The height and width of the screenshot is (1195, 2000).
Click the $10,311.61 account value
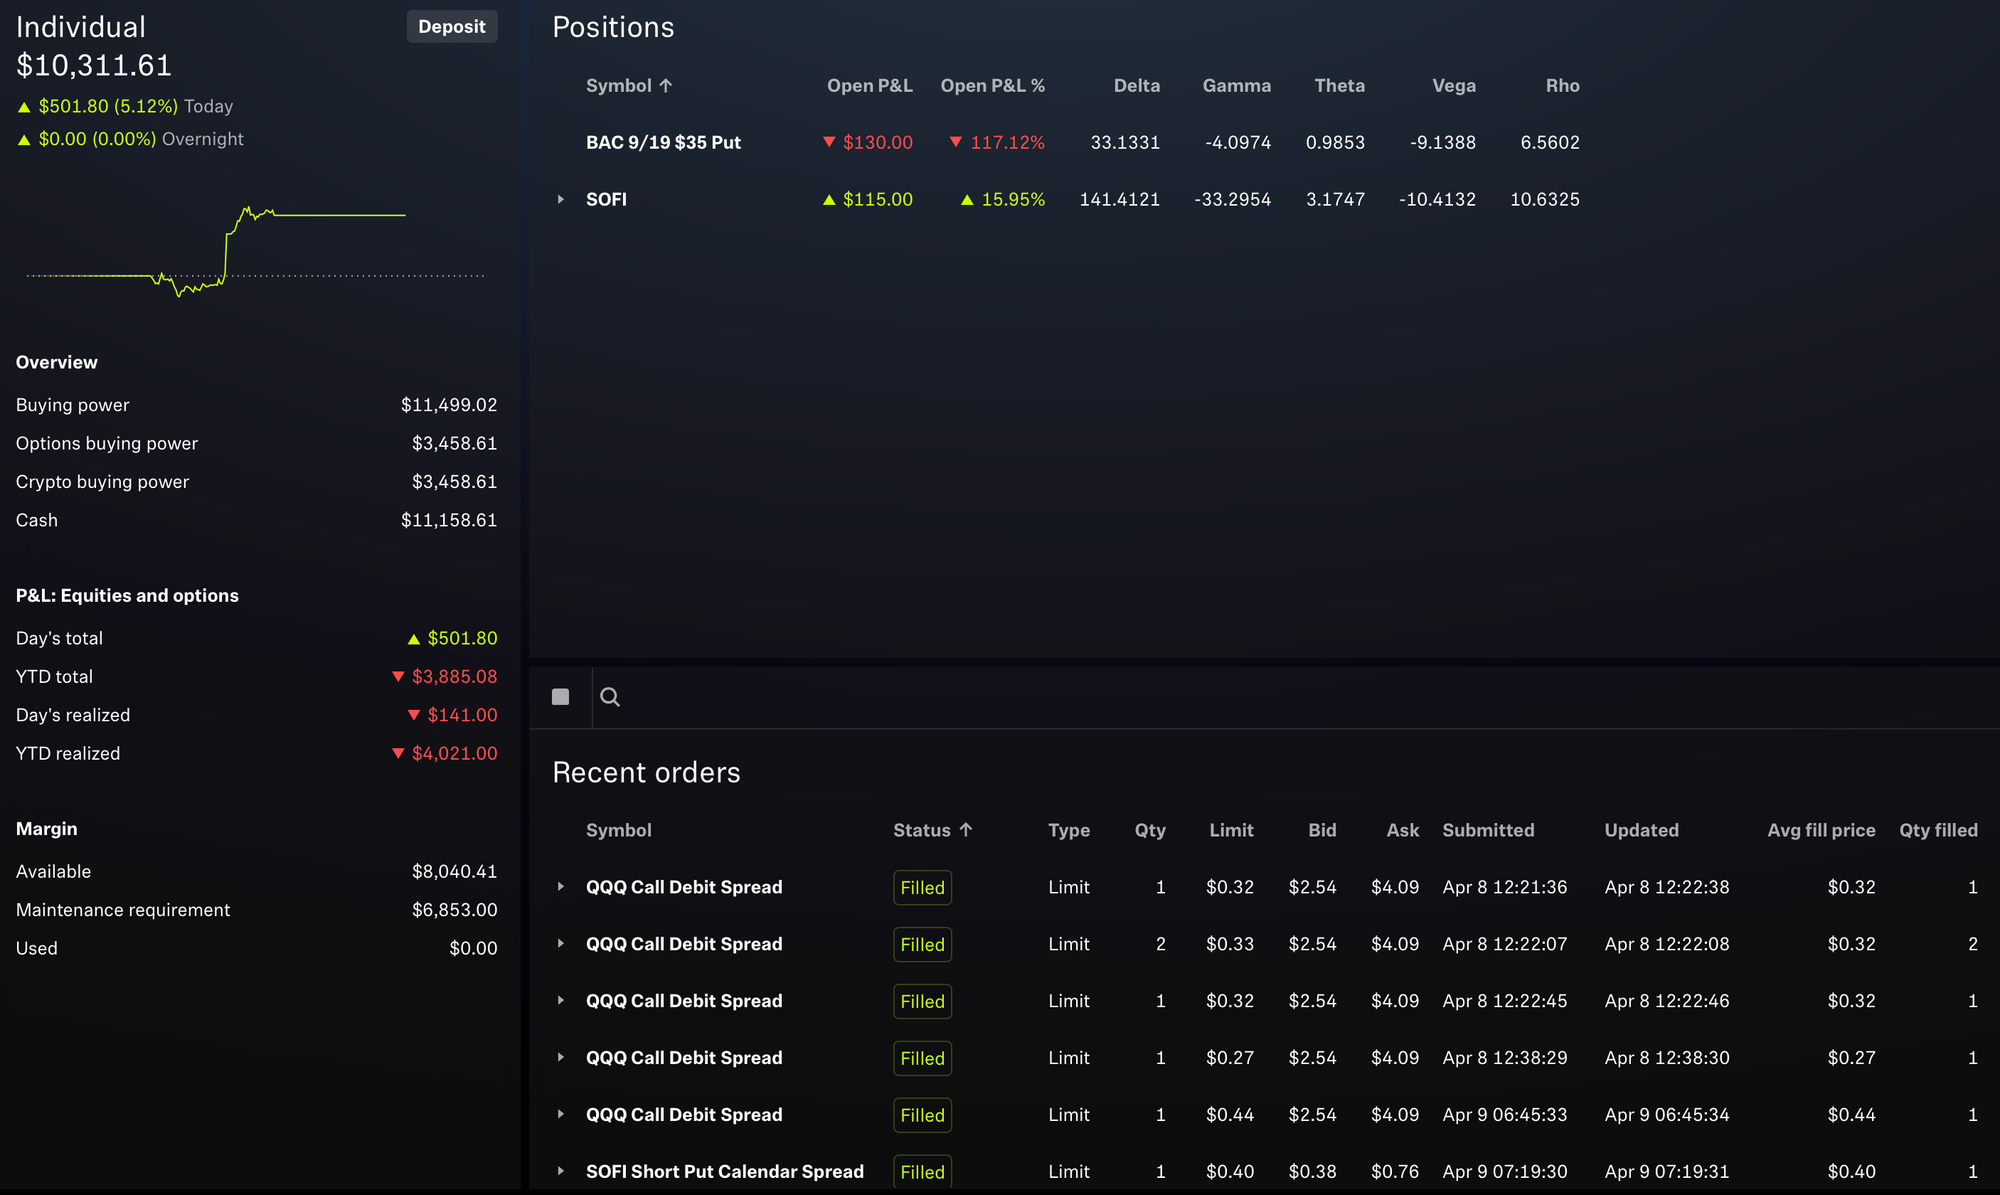tap(94, 66)
